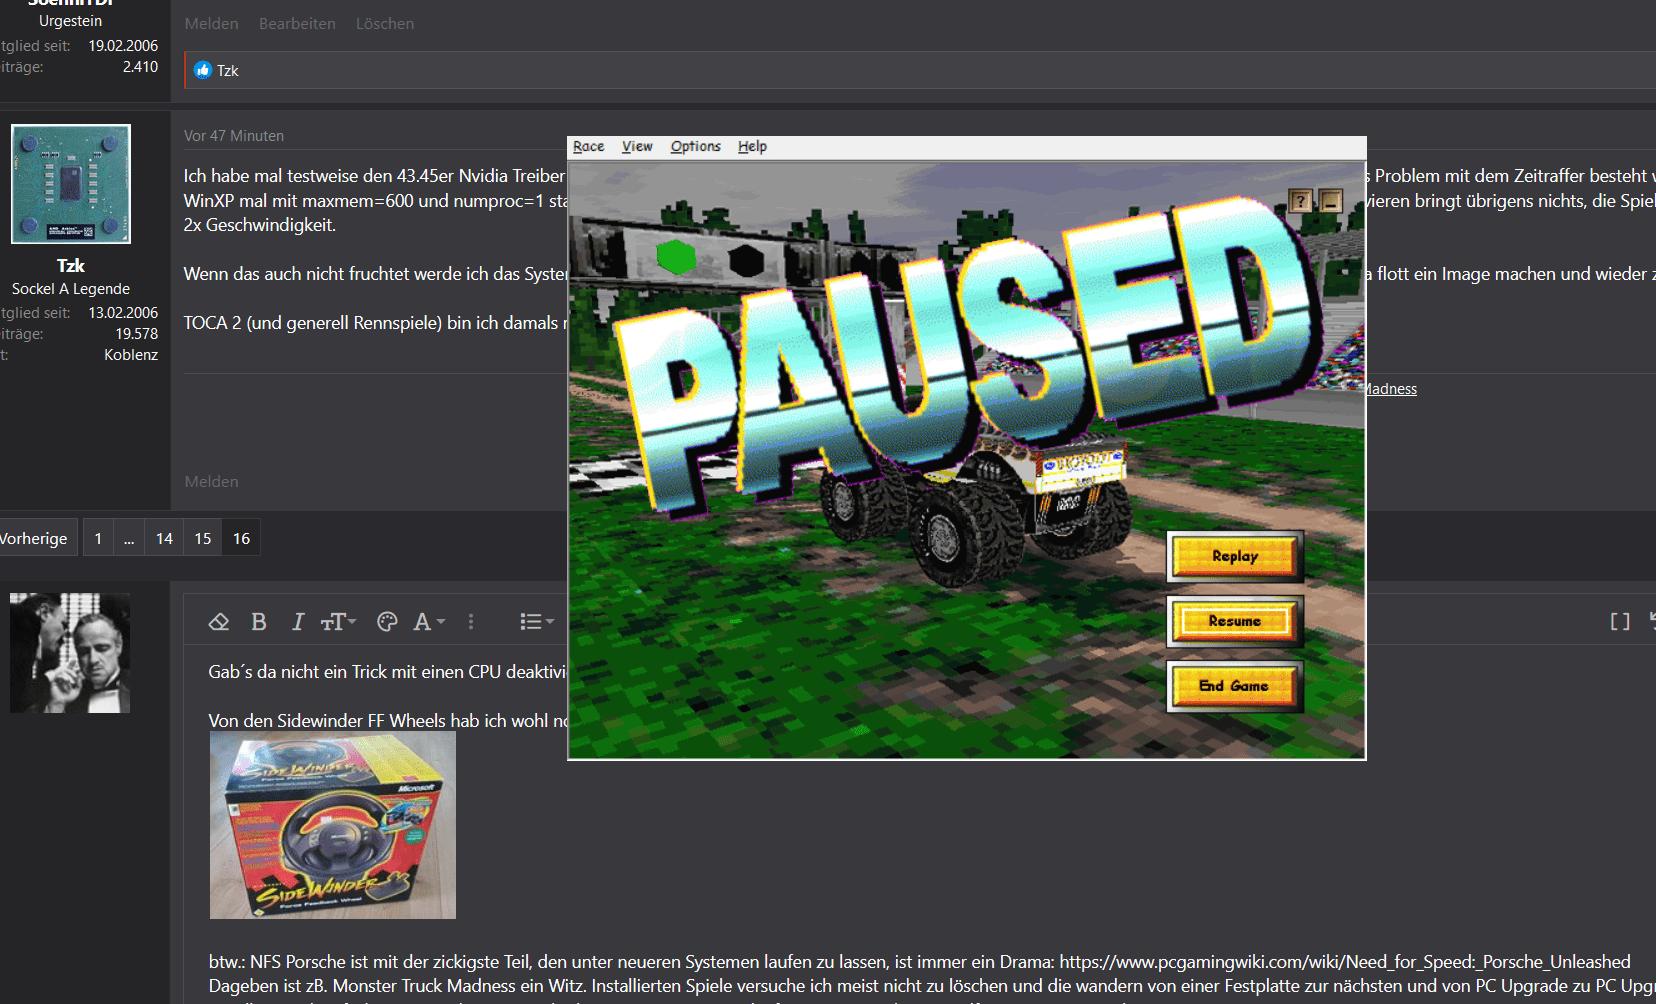Open the Sockel A Legende user's name
The width and height of the screenshot is (1656, 1004).
tap(71, 266)
